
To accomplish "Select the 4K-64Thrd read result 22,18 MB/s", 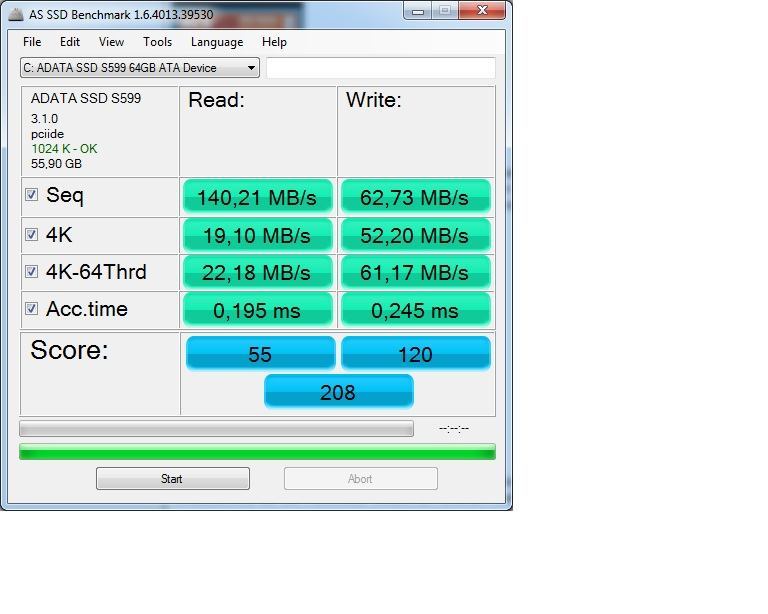I will point(257,272).
